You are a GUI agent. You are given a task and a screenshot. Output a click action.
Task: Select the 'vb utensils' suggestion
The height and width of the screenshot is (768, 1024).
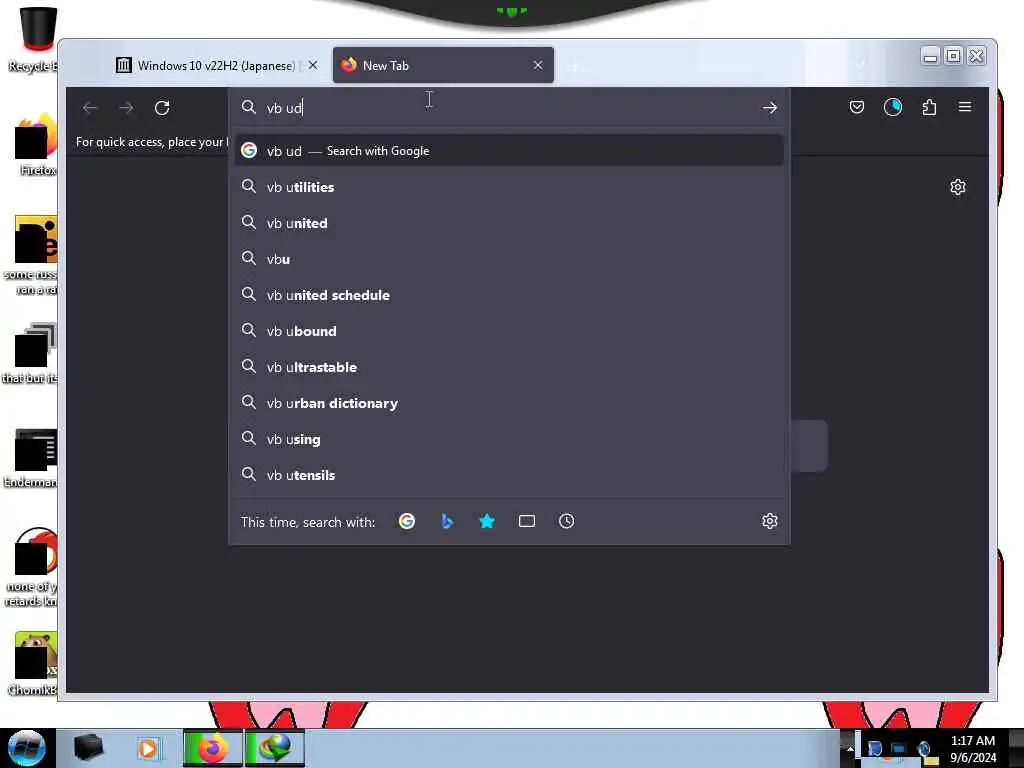coord(509,475)
